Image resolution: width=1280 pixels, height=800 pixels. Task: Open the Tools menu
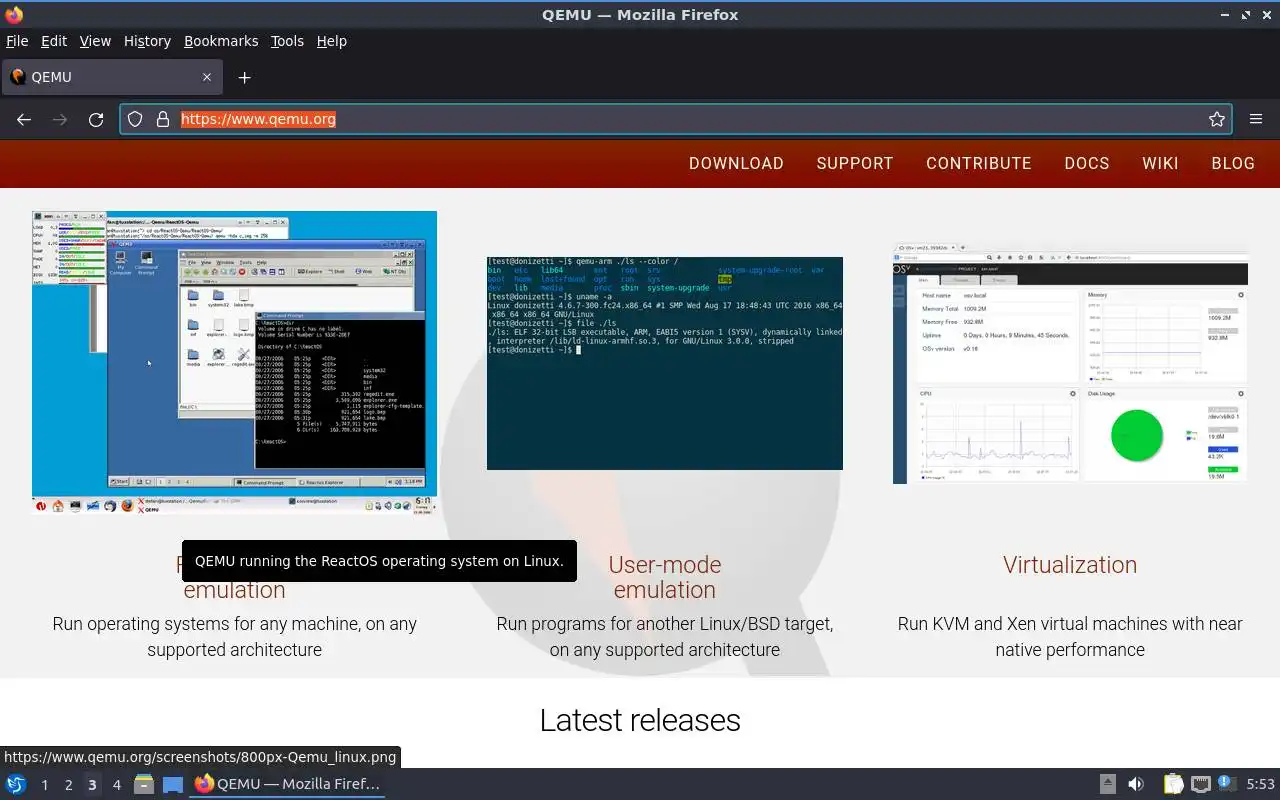tap(287, 41)
